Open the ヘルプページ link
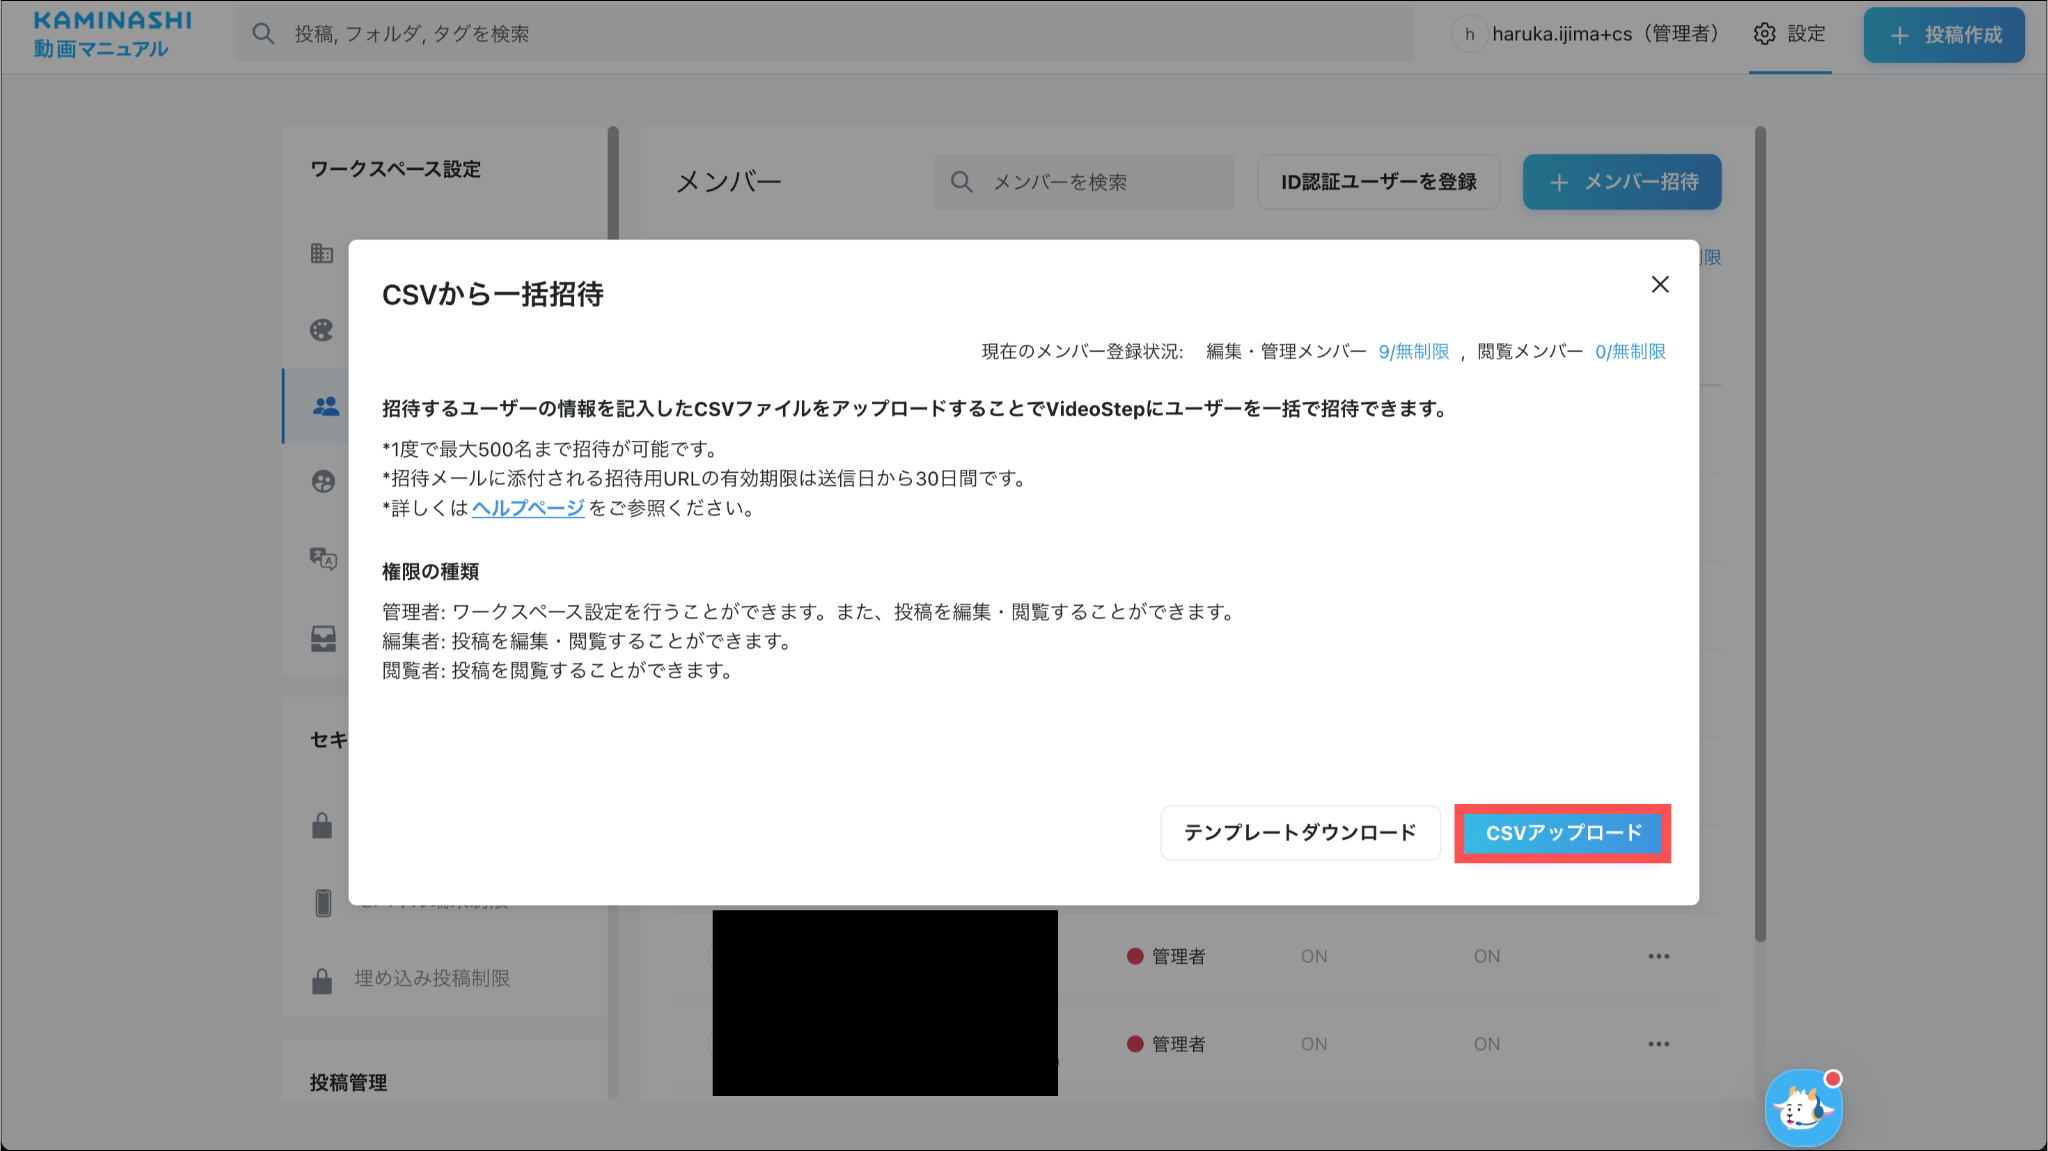 [x=527, y=508]
